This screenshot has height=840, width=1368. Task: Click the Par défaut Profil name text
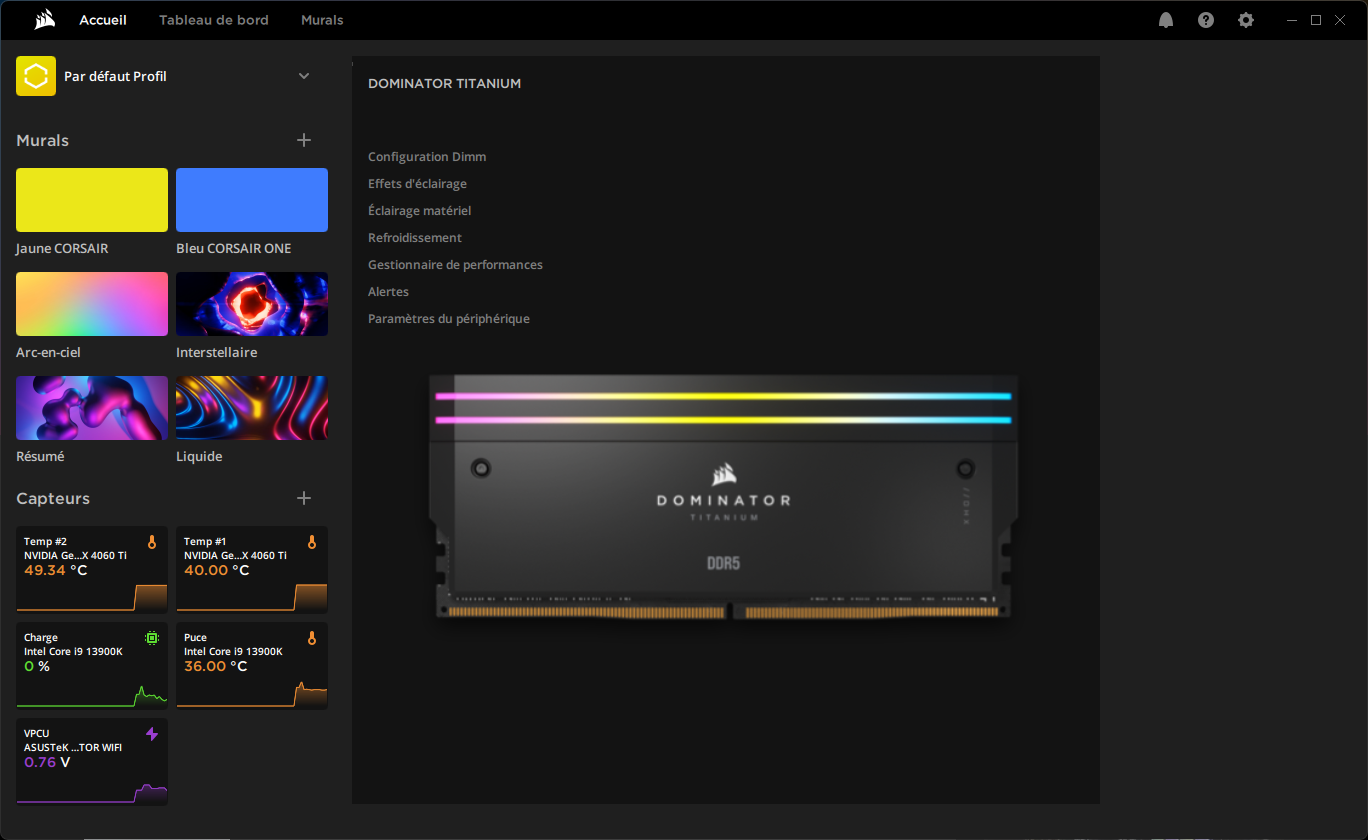pyautogui.click(x=115, y=77)
